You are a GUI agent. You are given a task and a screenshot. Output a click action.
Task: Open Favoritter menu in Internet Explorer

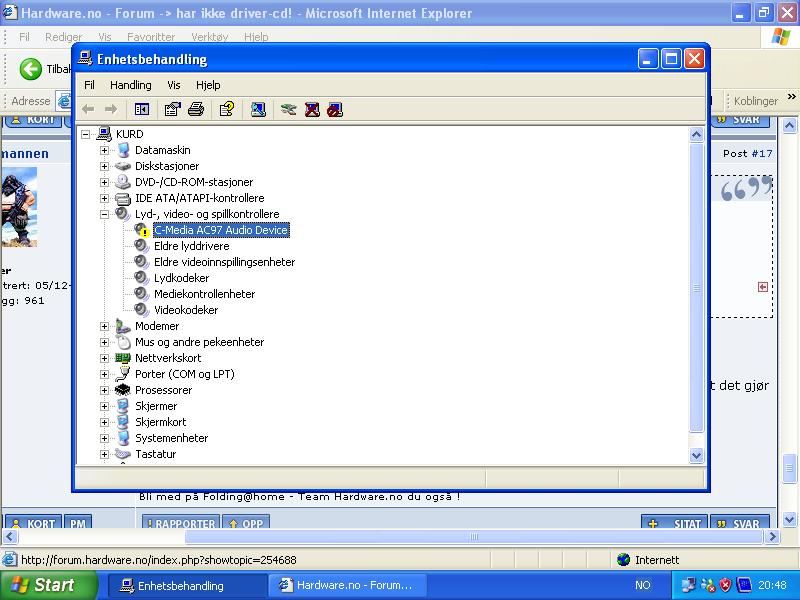point(151,37)
